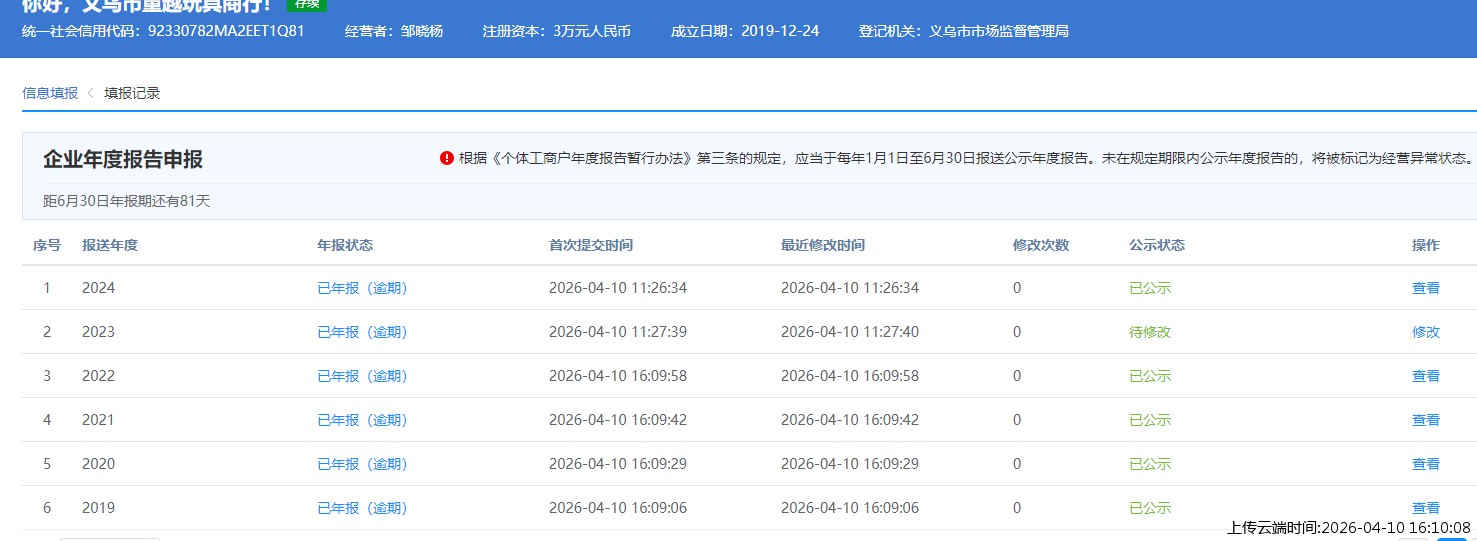
Task: Click 查看 in the 2020 row
Action: point(1425,464)
